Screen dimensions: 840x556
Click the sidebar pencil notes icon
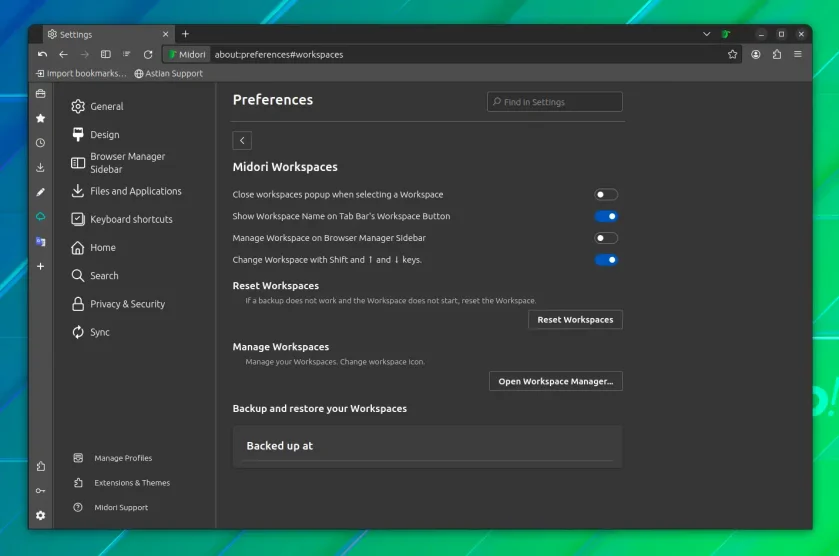40,192
